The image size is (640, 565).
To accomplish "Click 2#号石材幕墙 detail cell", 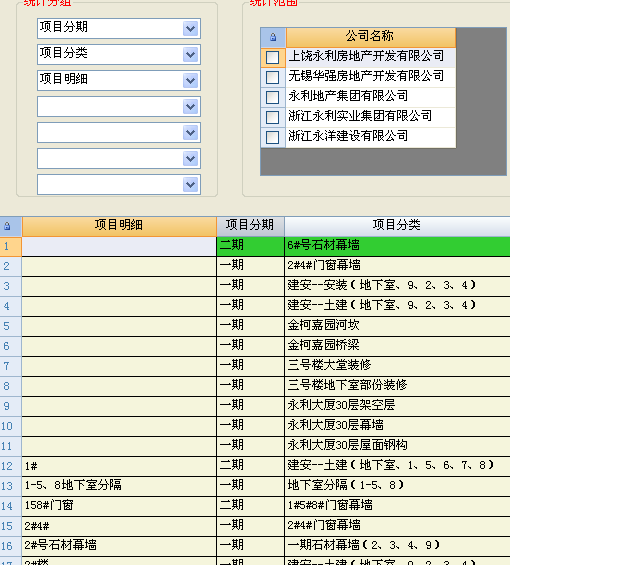I will (x=119, y=547).
